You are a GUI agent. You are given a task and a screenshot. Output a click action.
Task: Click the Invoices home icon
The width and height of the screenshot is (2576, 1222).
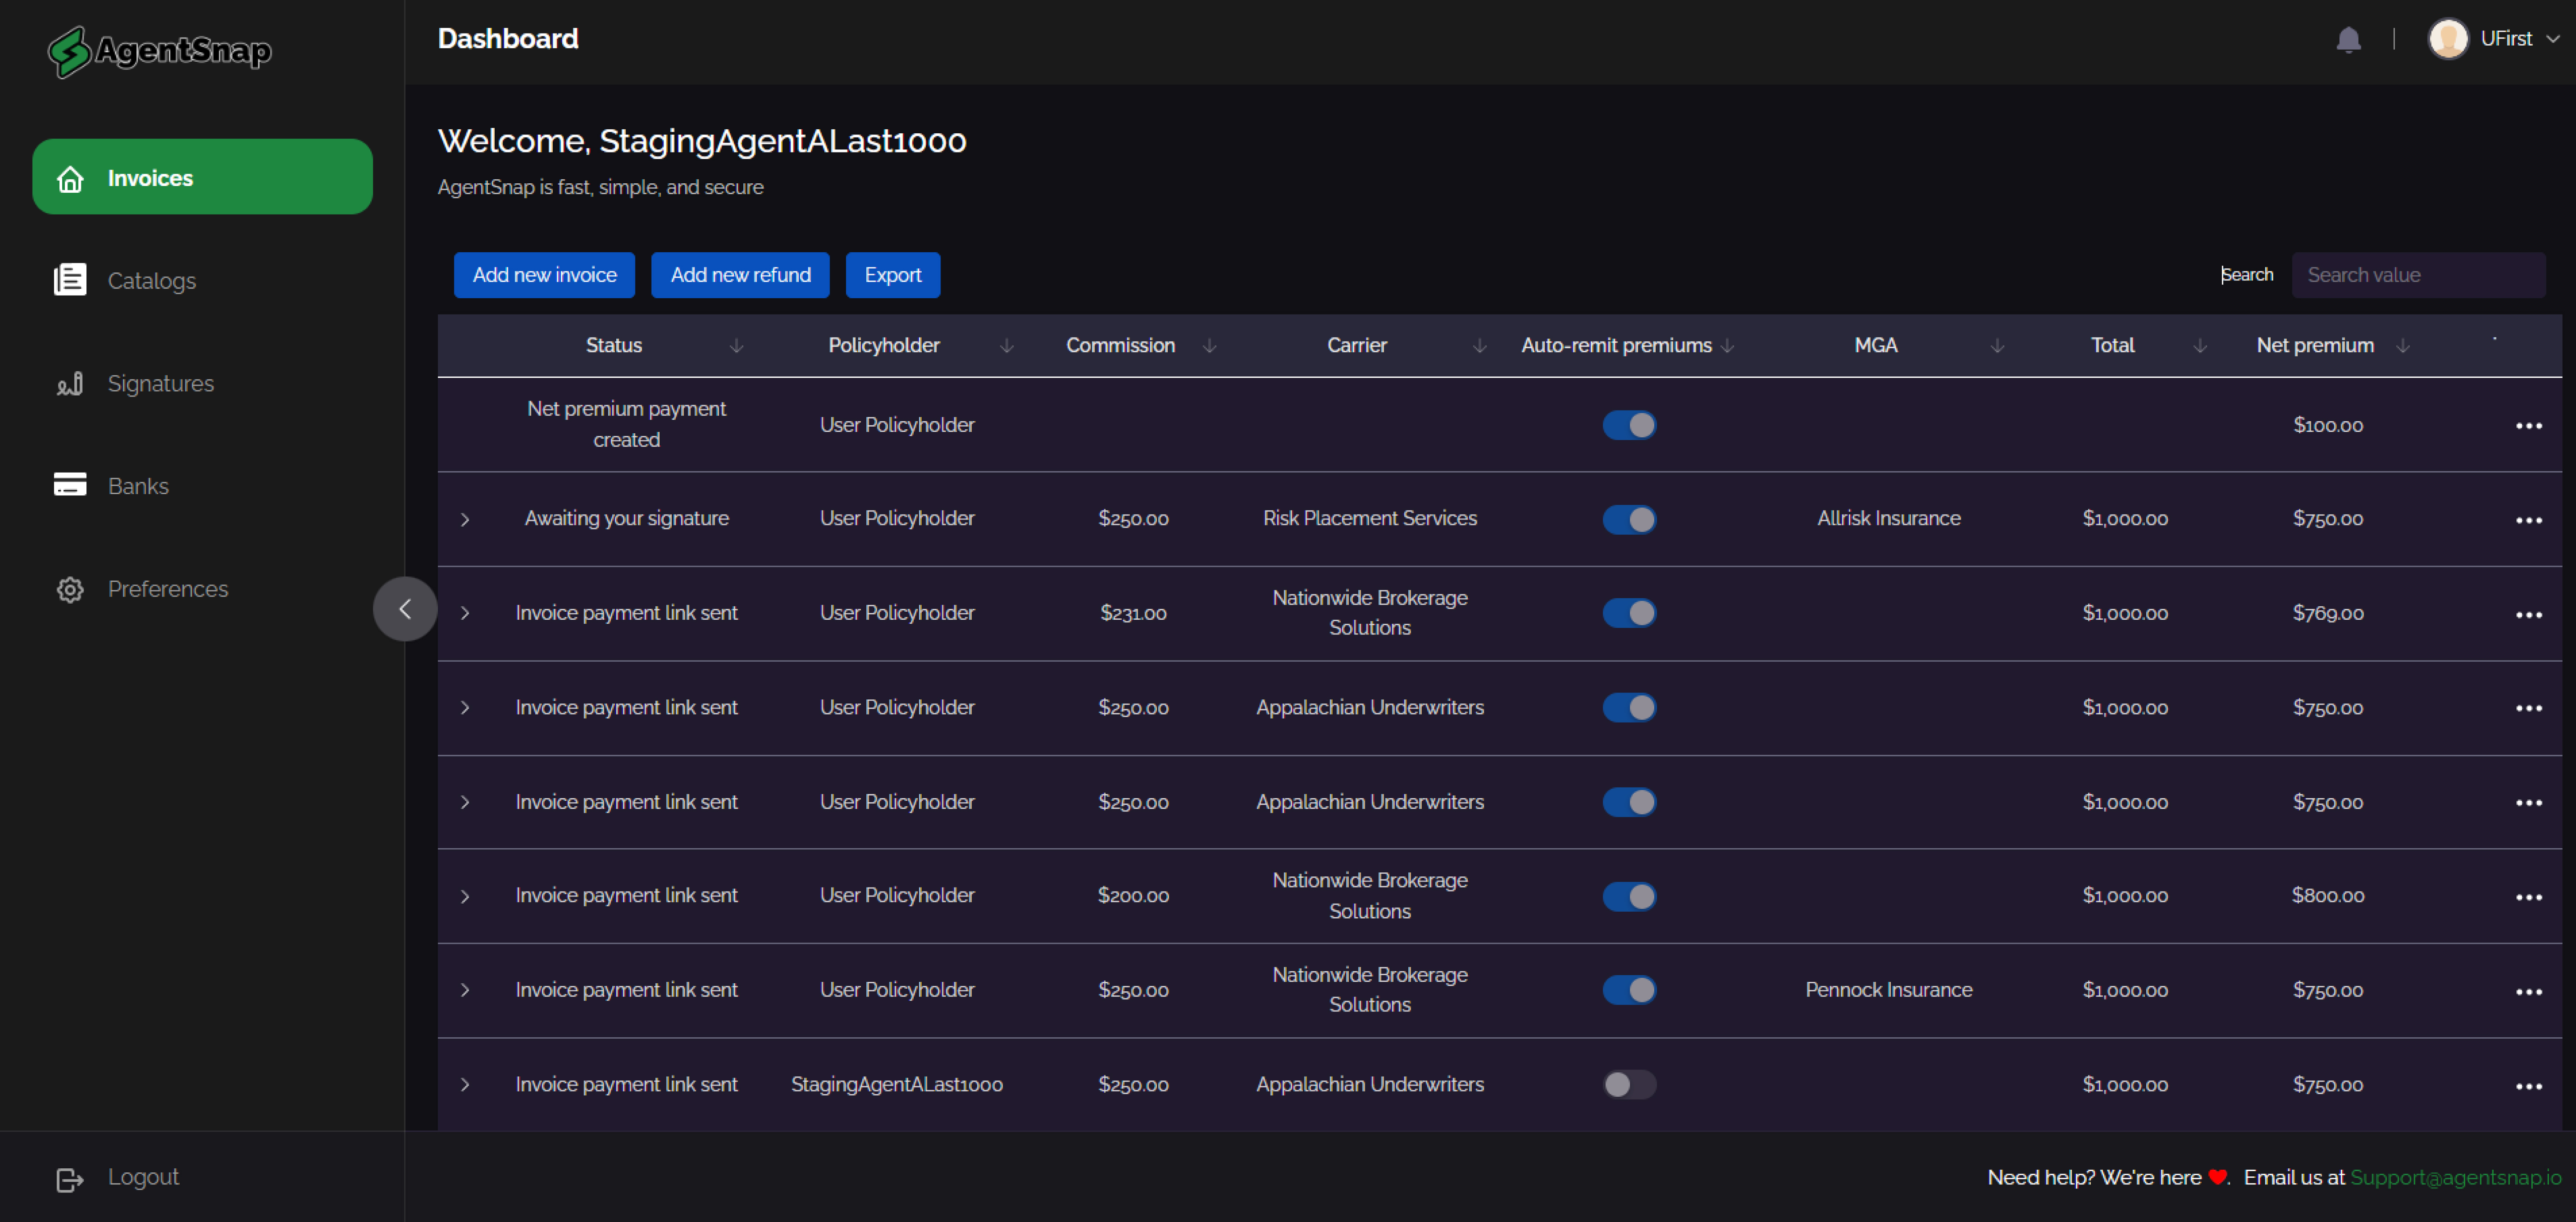tap(70, 179)
